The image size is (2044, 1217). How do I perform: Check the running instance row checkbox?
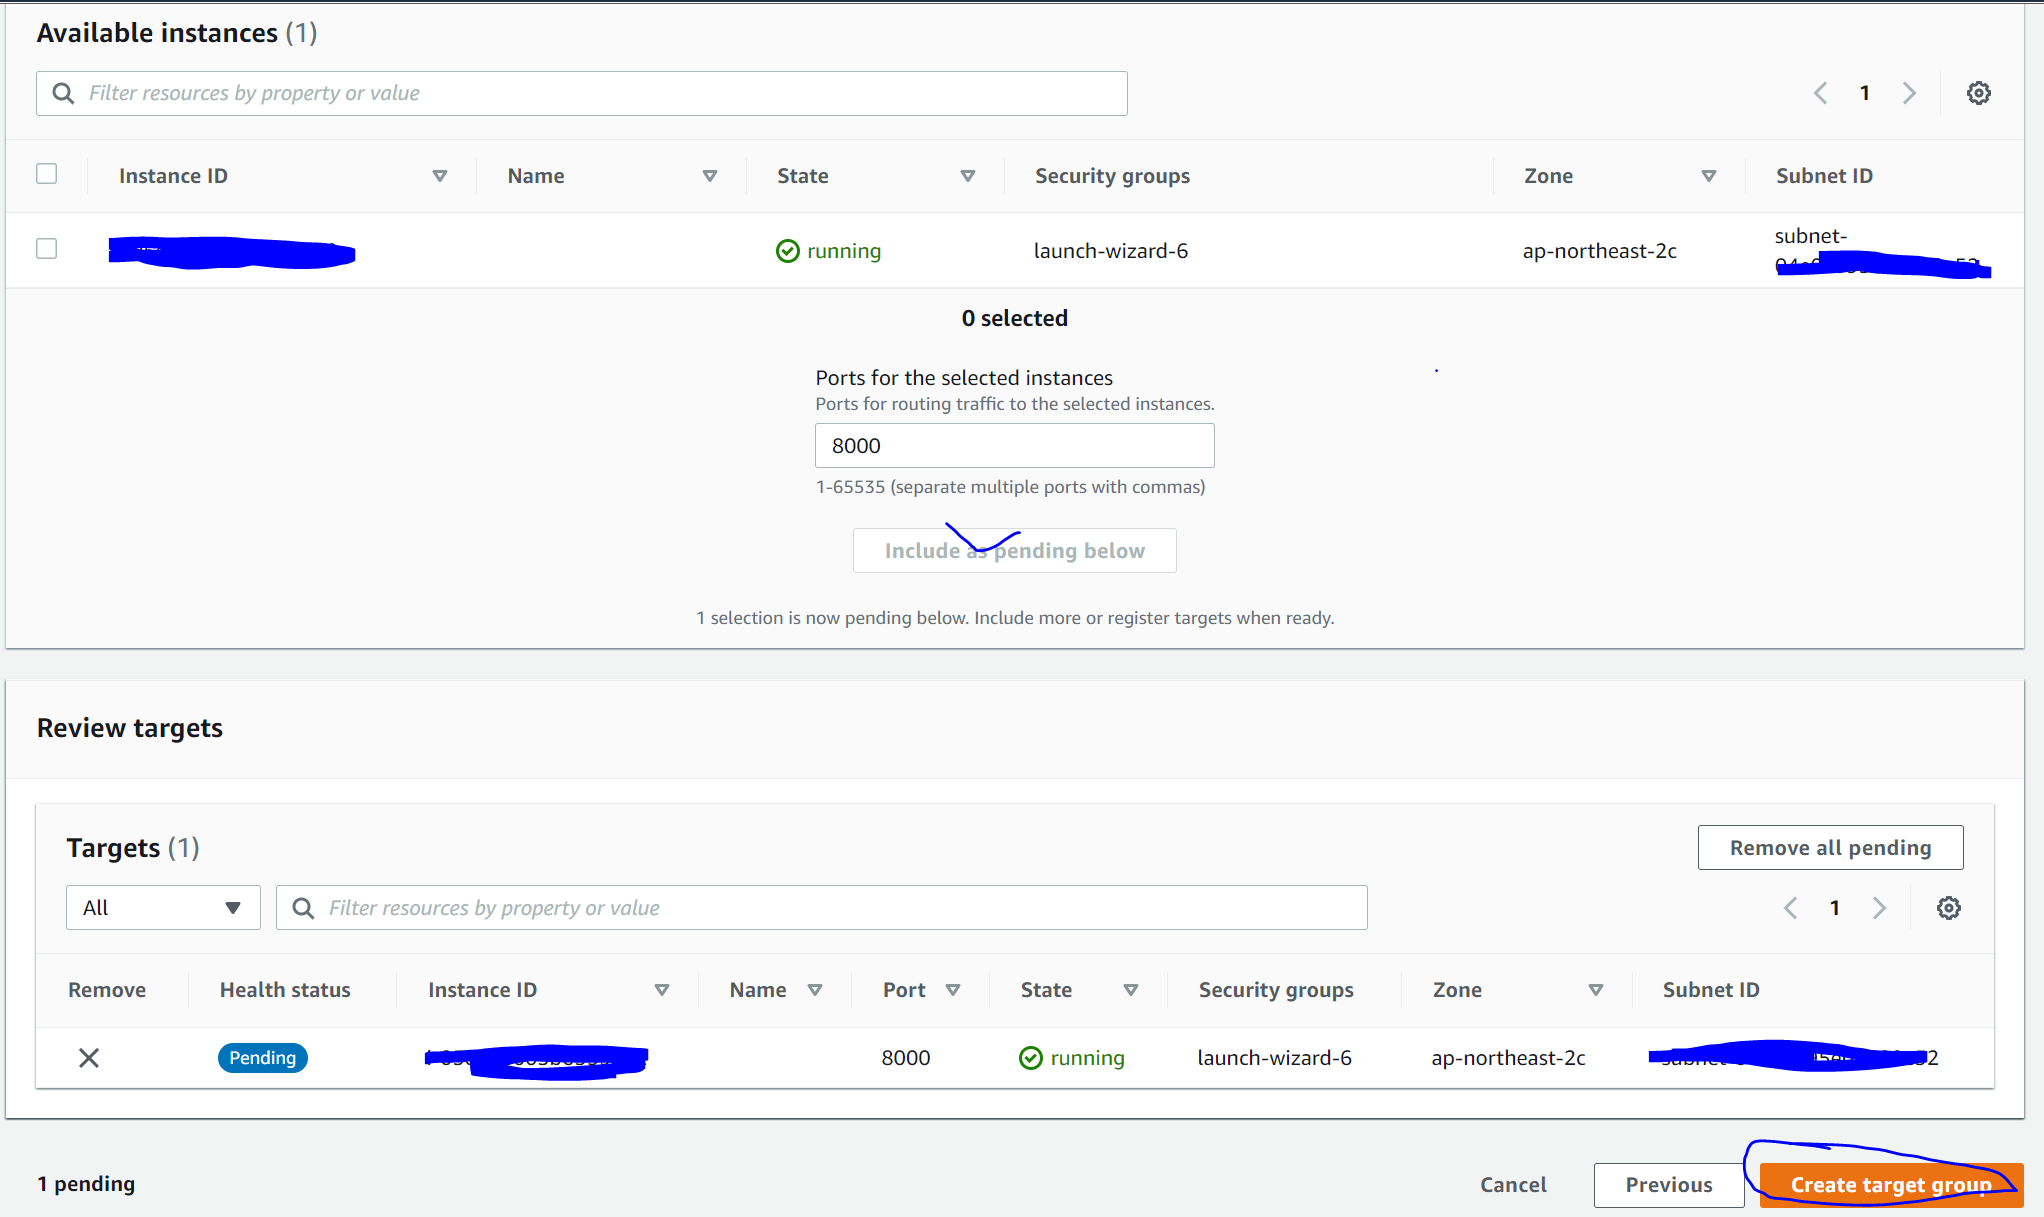47,249
